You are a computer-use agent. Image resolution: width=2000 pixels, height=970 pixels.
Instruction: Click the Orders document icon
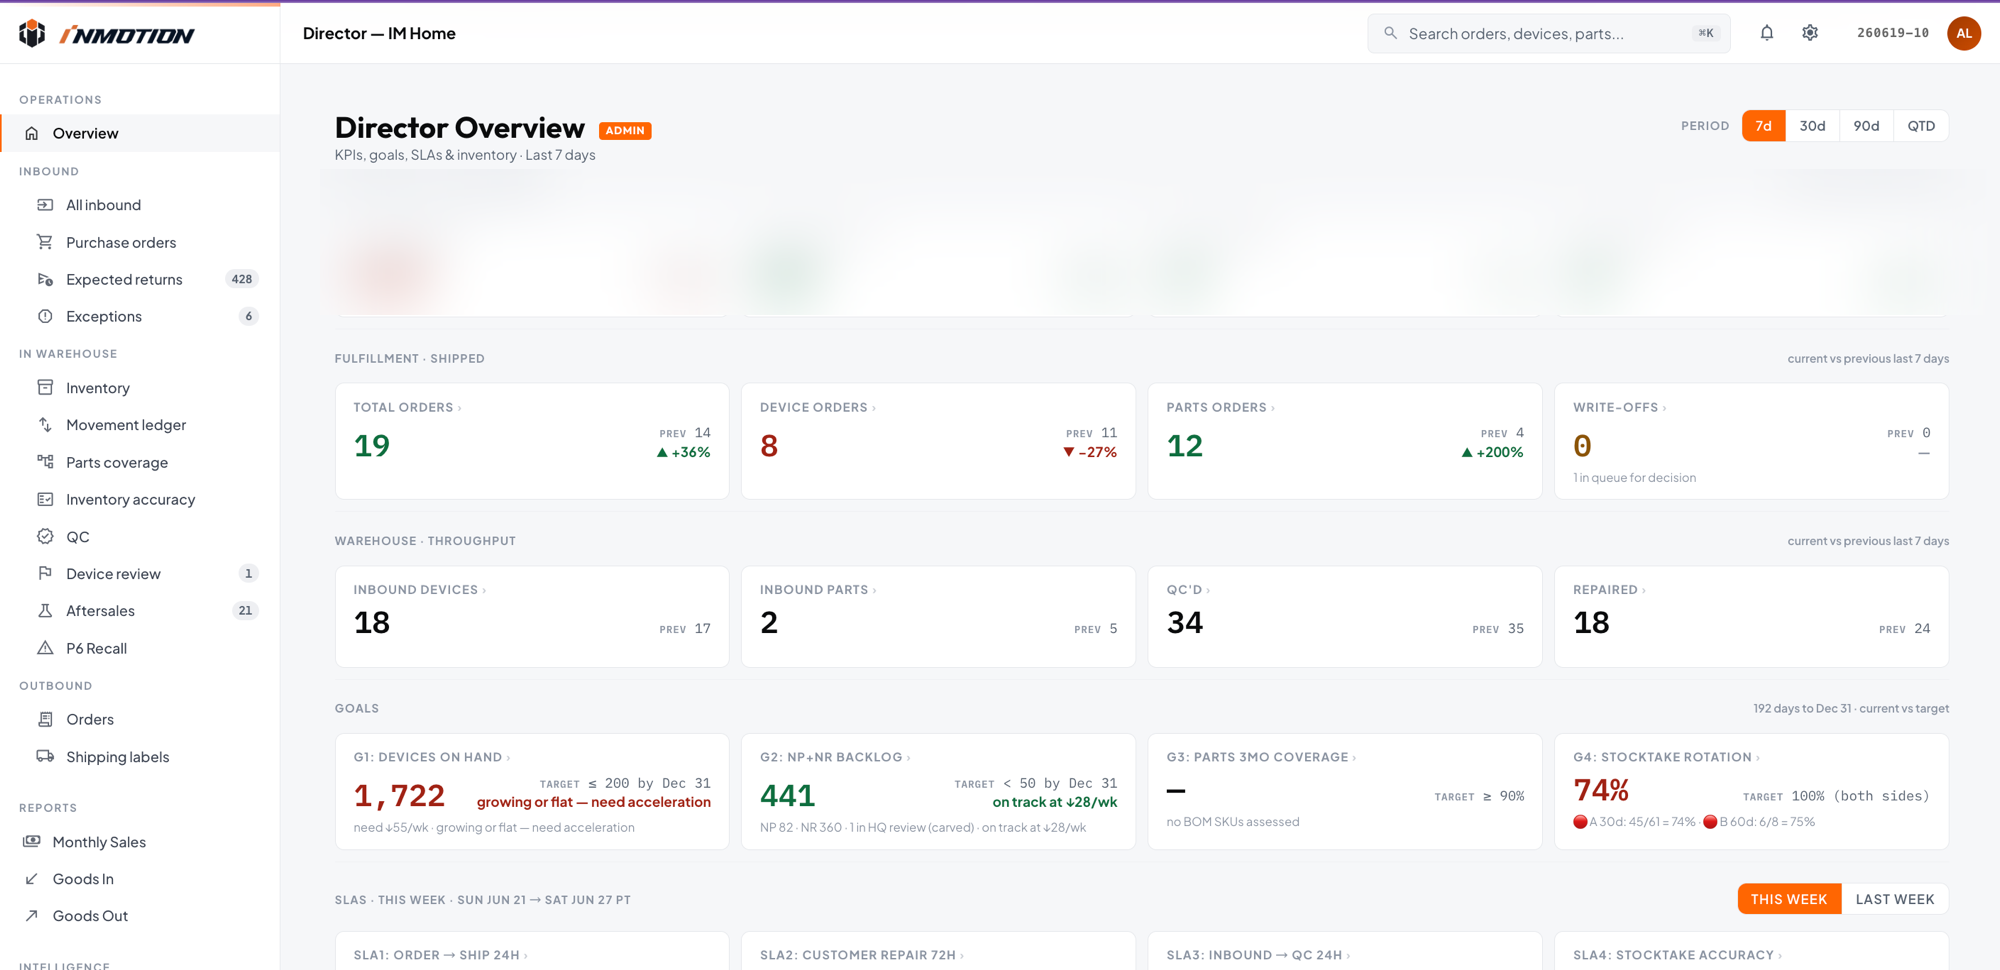point(45,719)
